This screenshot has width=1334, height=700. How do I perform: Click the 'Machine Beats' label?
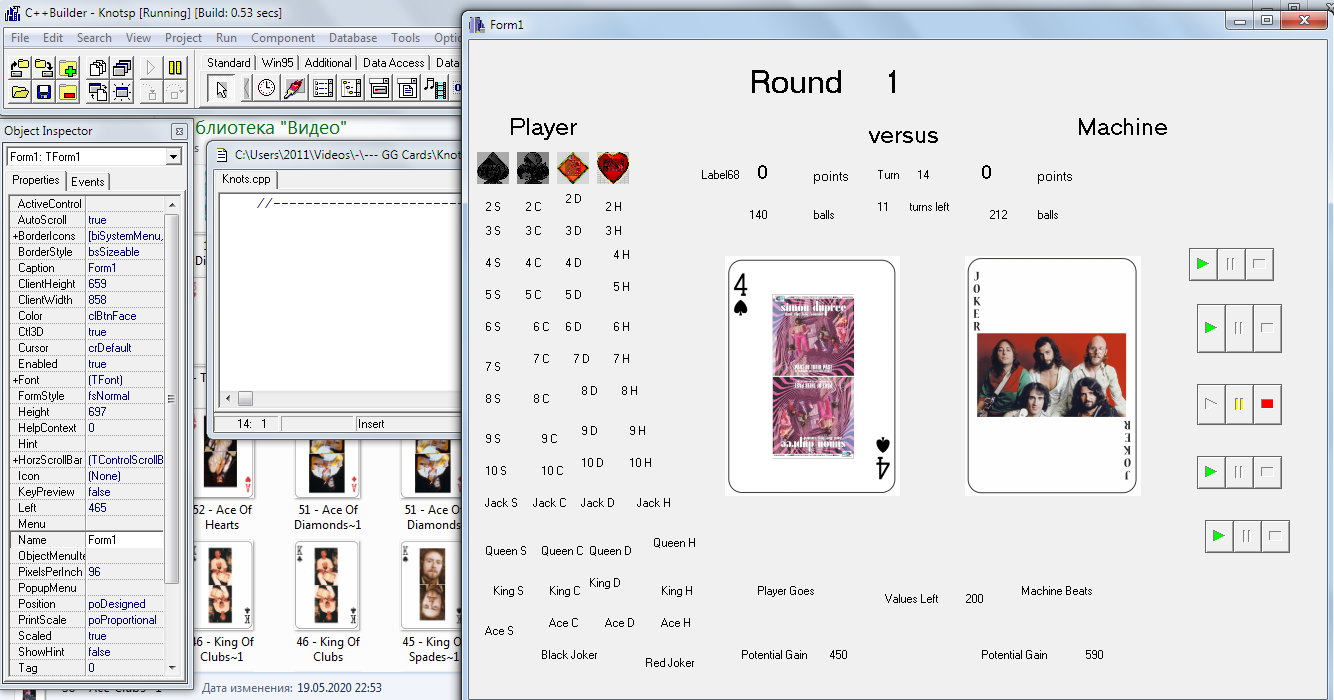point(1057,591)
